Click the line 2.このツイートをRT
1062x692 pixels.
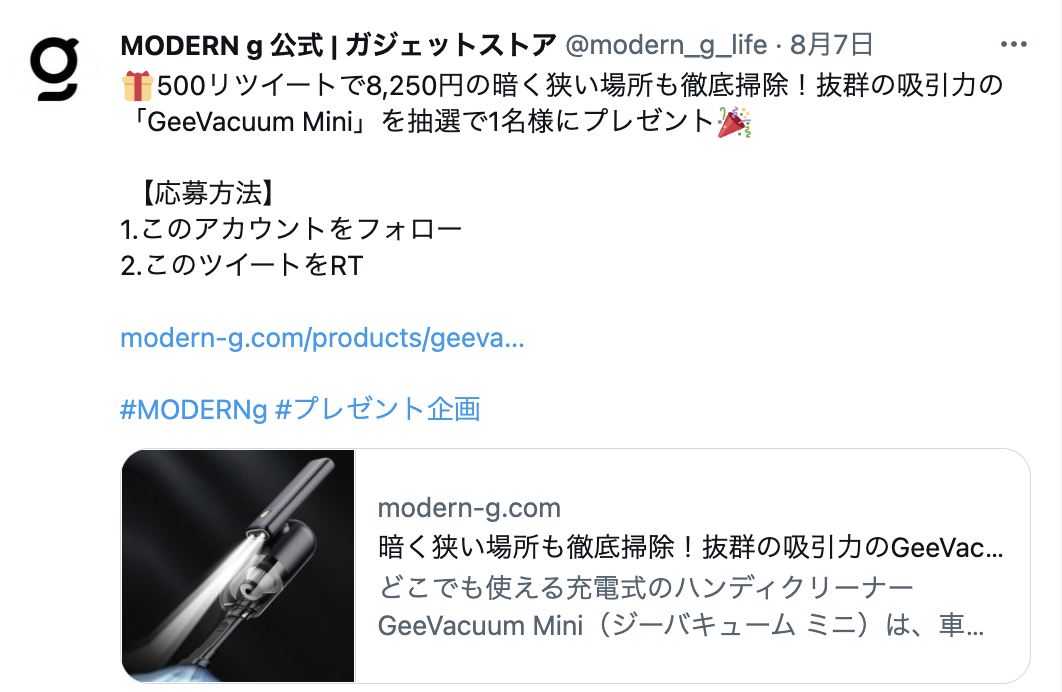tap(242, 265)
